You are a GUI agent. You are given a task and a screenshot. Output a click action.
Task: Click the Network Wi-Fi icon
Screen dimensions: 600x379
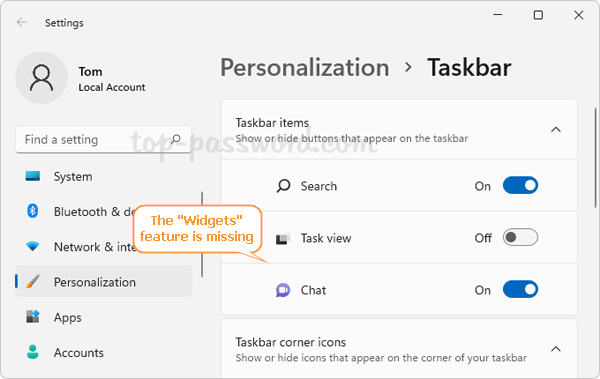pyautogui.click(x=33, y=246)
